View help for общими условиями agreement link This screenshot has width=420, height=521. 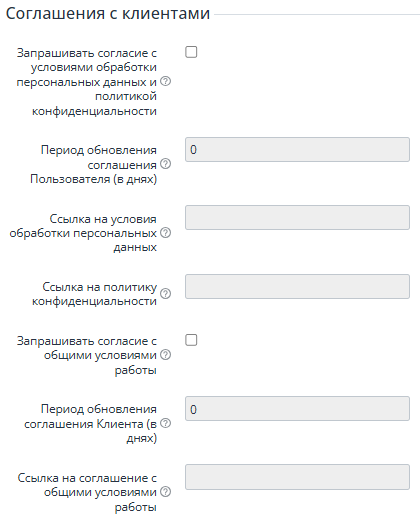(x=166, y=492)
